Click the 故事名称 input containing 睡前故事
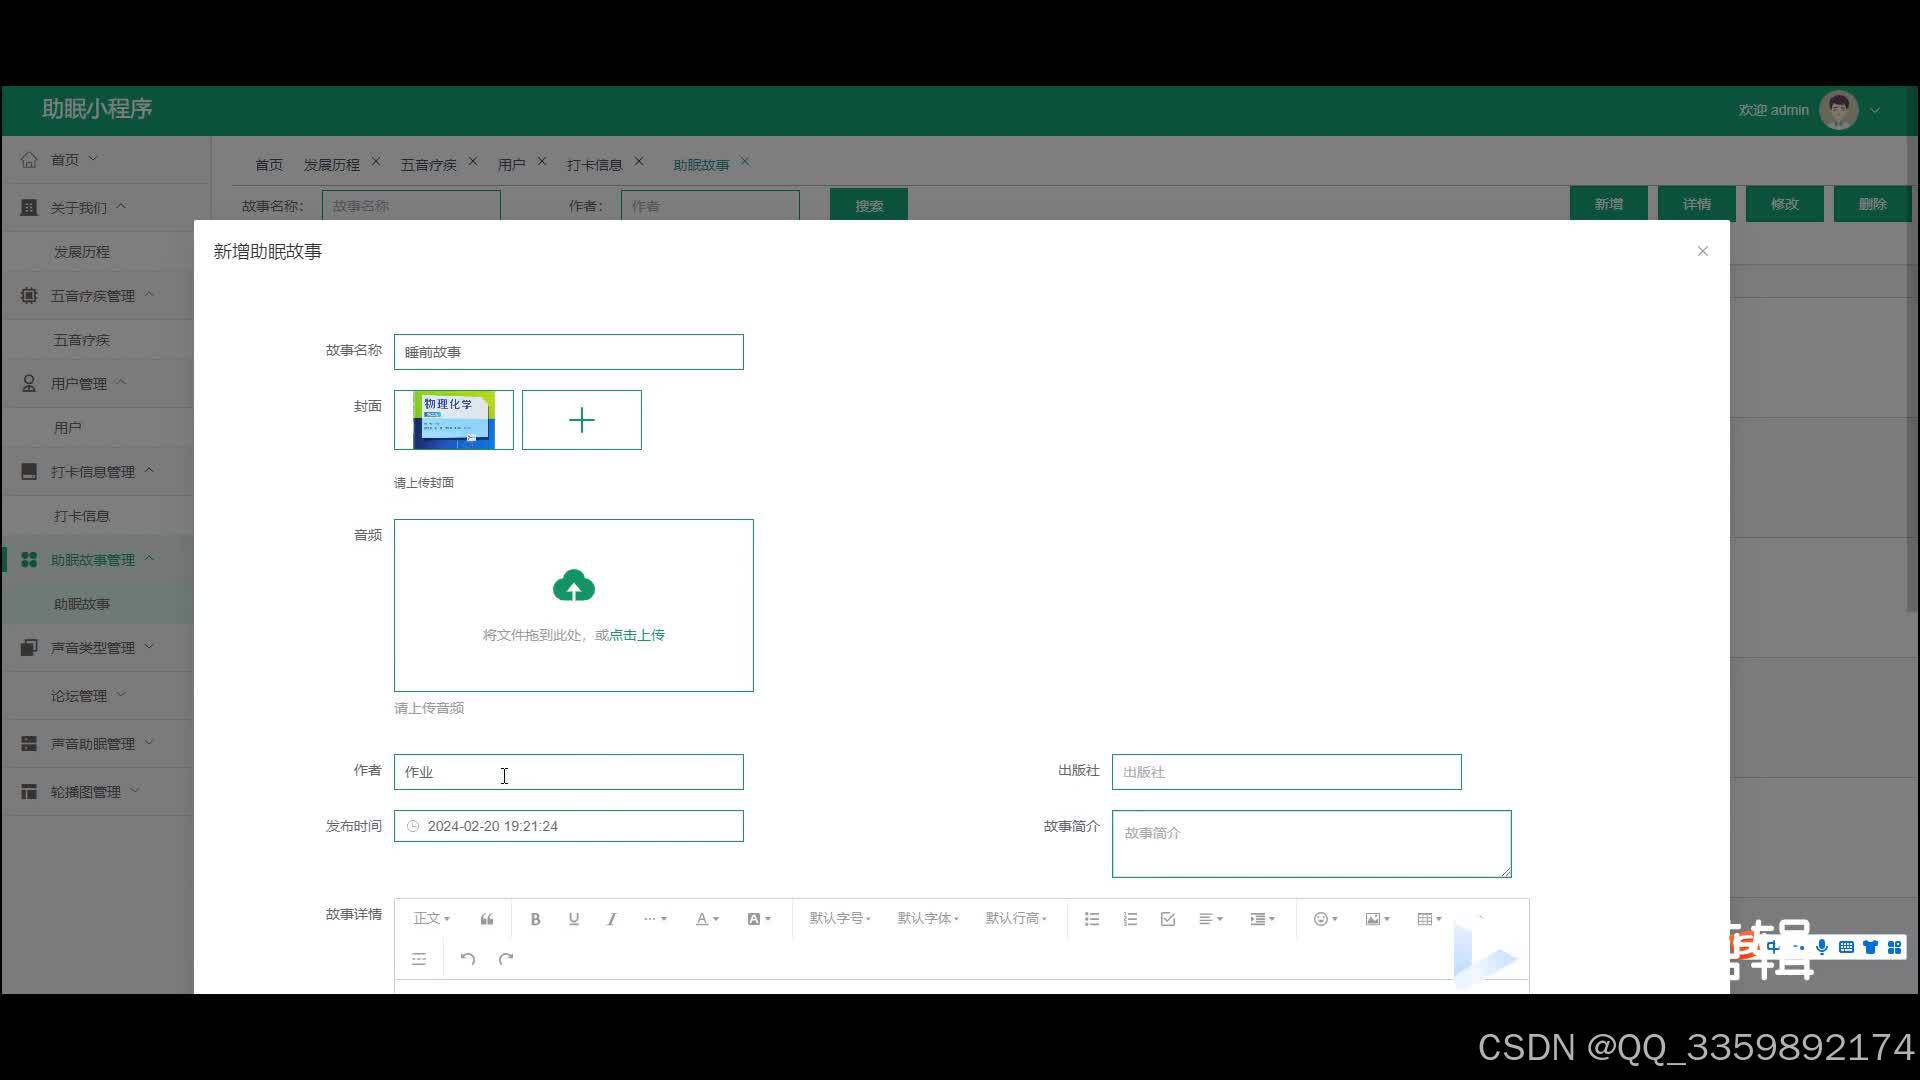Image resolution: width=1920 pixels, height=1080 pixels. 569,352
